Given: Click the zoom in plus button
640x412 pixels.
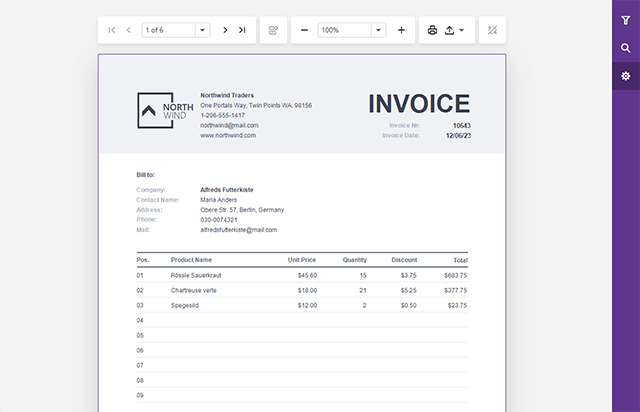Looking at the screenshot, I should coord(401,30).
